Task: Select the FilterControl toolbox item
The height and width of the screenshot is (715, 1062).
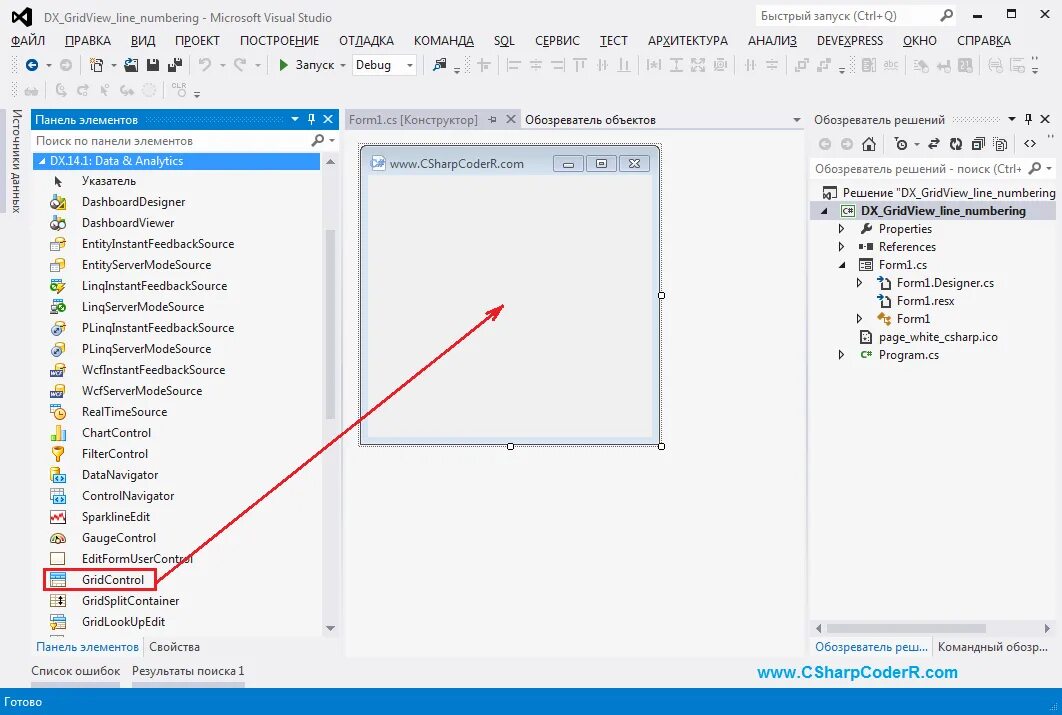Action: tap(114, 454)
